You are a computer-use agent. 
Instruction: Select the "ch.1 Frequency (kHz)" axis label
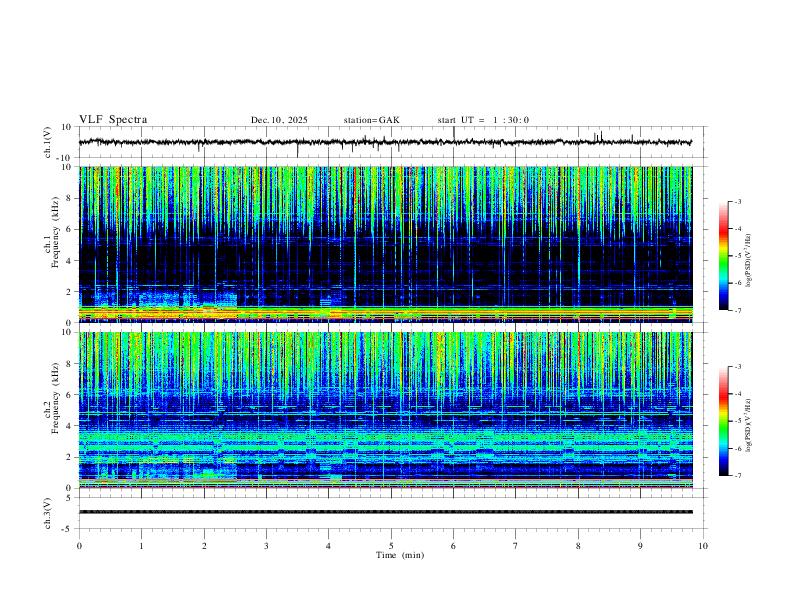[x=53, y=231]
